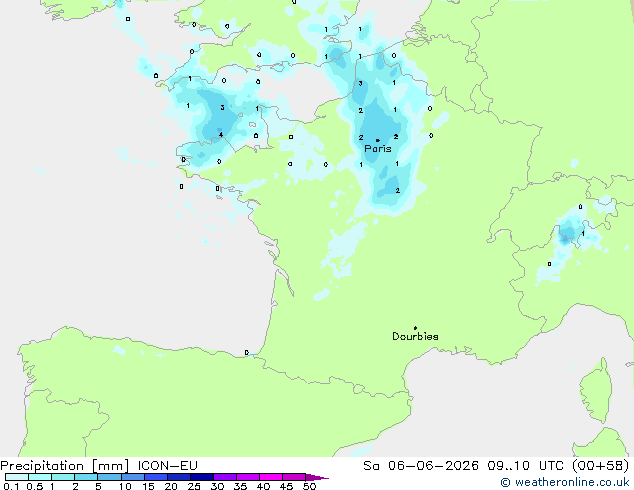
Task: Click the '09..10 UTC' time text
Action: [526, 466]
